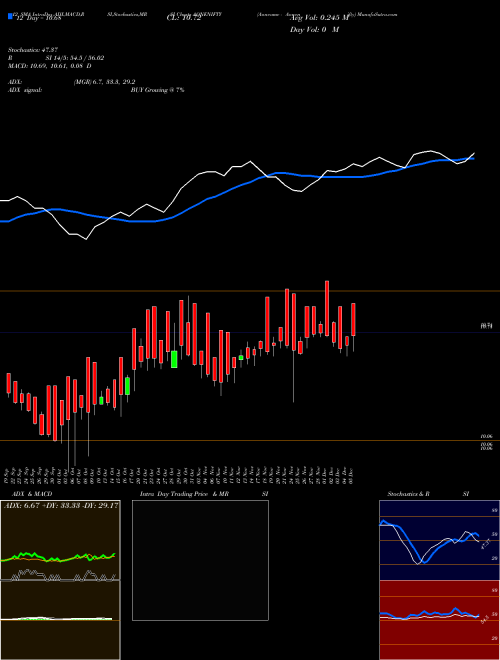Viewport: 500px width, 660px height.
Task: Click the 'SI 14/3: 54.5 / 56.02' reading
Action: point(74,58)
